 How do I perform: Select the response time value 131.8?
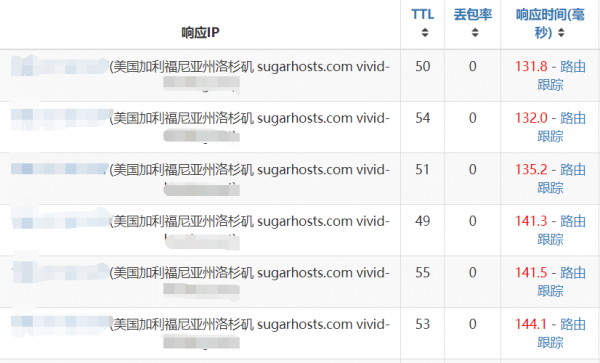pyautogui.click(x=531, y=67)
